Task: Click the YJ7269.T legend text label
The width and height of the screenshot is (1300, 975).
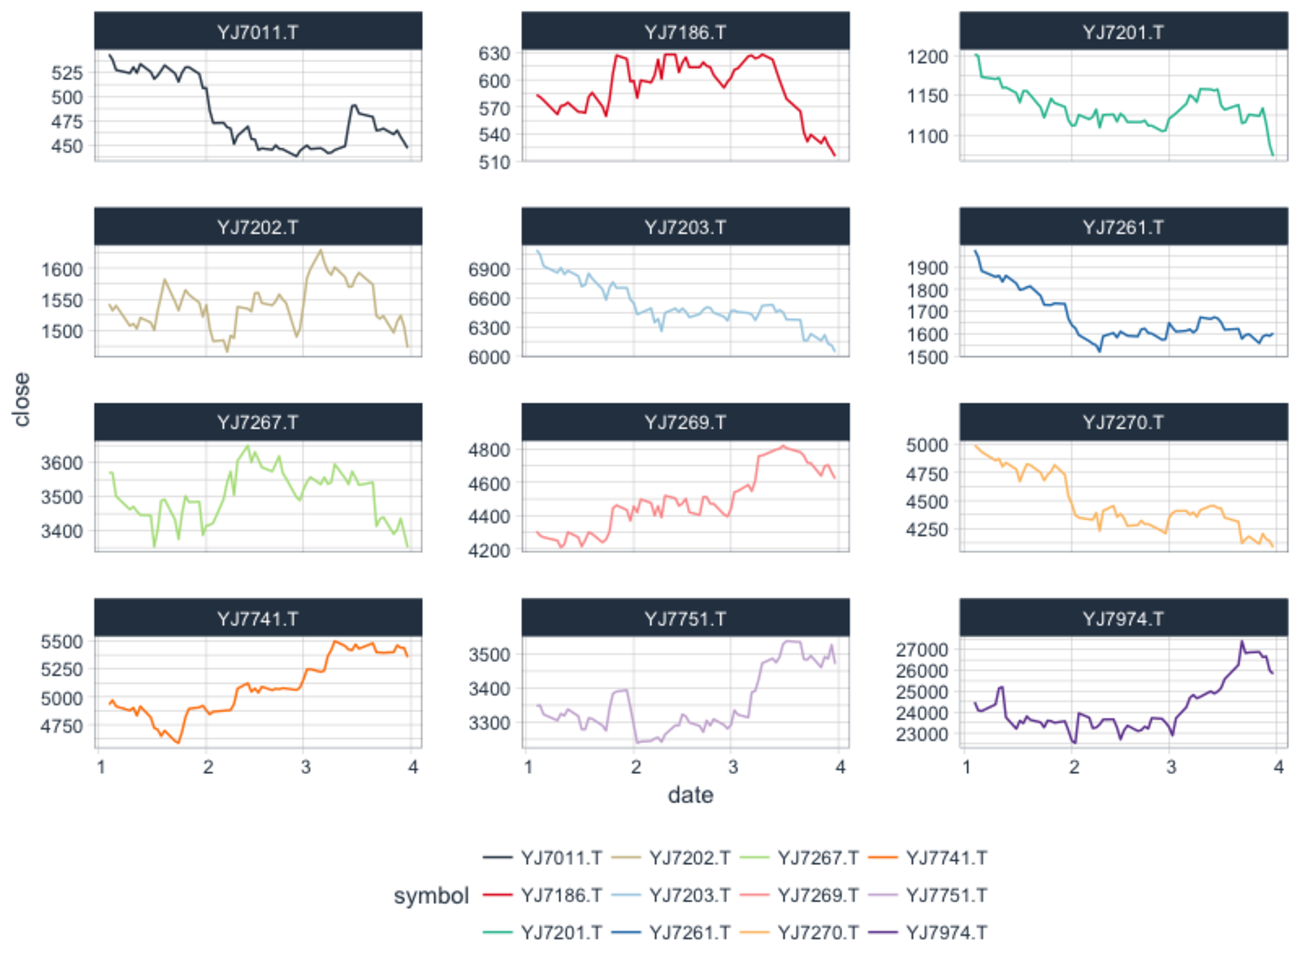Action: pos(818,895)
